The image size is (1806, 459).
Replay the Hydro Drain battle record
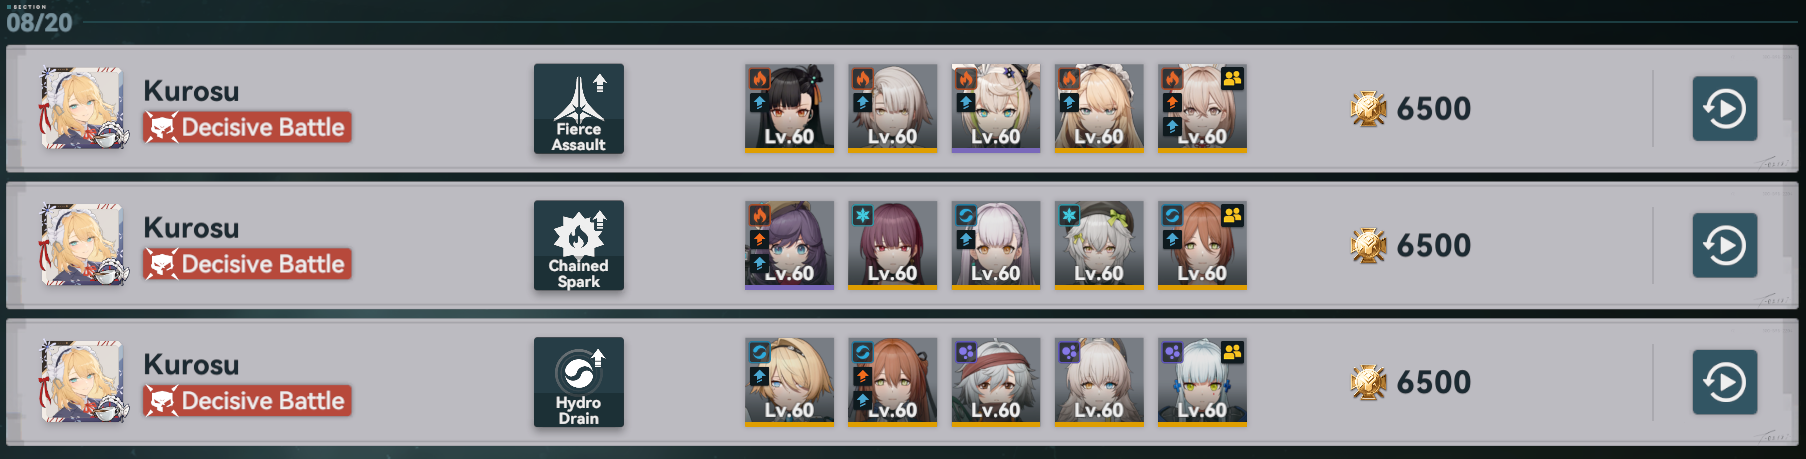1725,383
